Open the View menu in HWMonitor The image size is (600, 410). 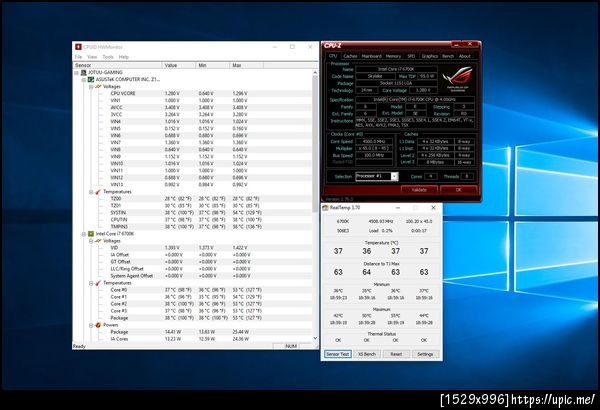click(92, 57)
